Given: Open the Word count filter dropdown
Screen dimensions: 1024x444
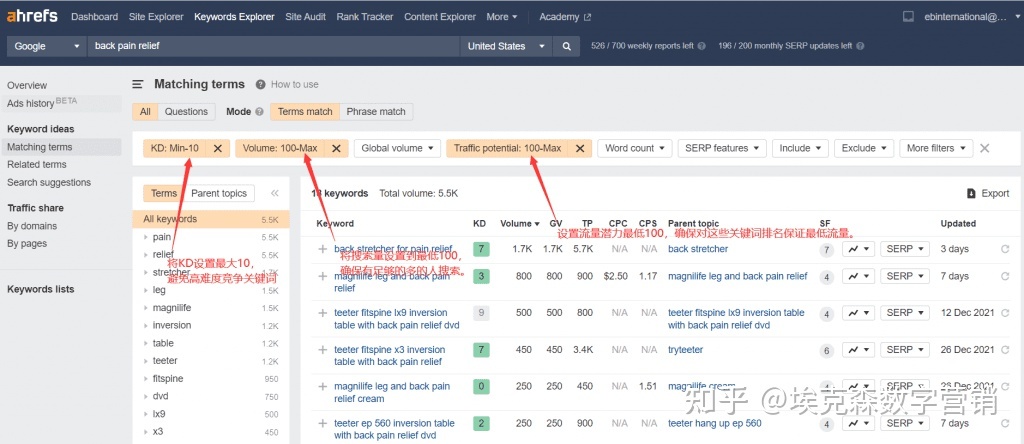Looking at the screenshot, I should click(x=635, y=148).
